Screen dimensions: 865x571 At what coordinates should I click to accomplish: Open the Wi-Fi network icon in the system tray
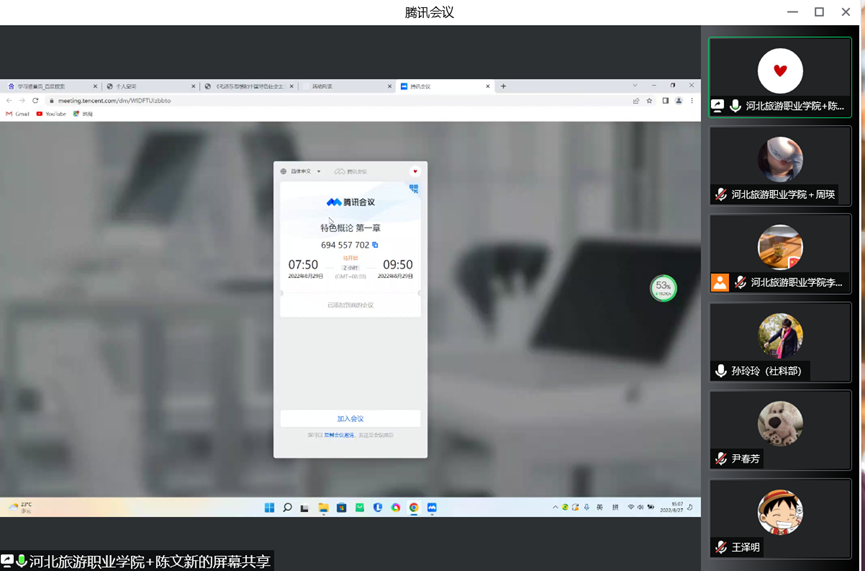pos(631,507)
